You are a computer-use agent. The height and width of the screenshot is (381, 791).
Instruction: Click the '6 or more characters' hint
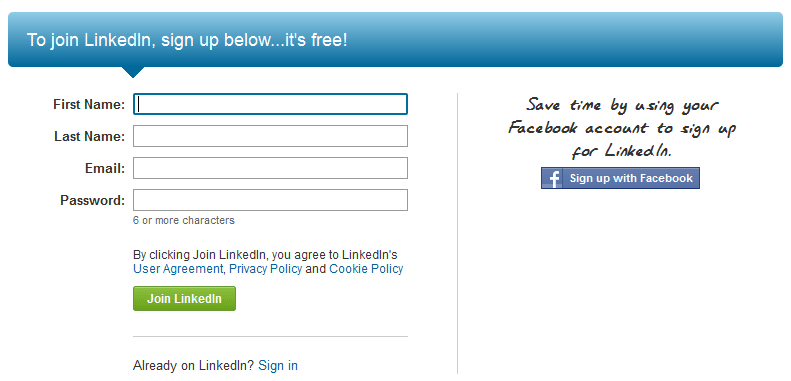[x=184, y=221]
